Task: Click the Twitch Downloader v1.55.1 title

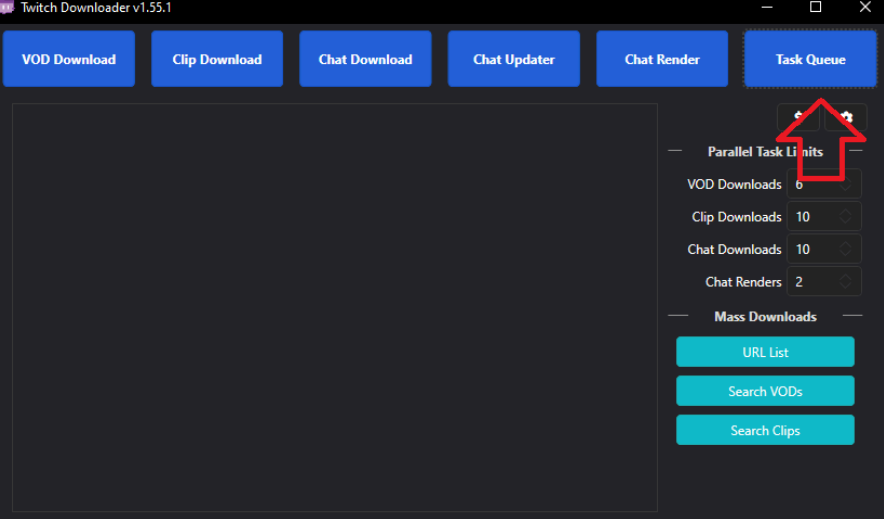Action: coord(96,8)
